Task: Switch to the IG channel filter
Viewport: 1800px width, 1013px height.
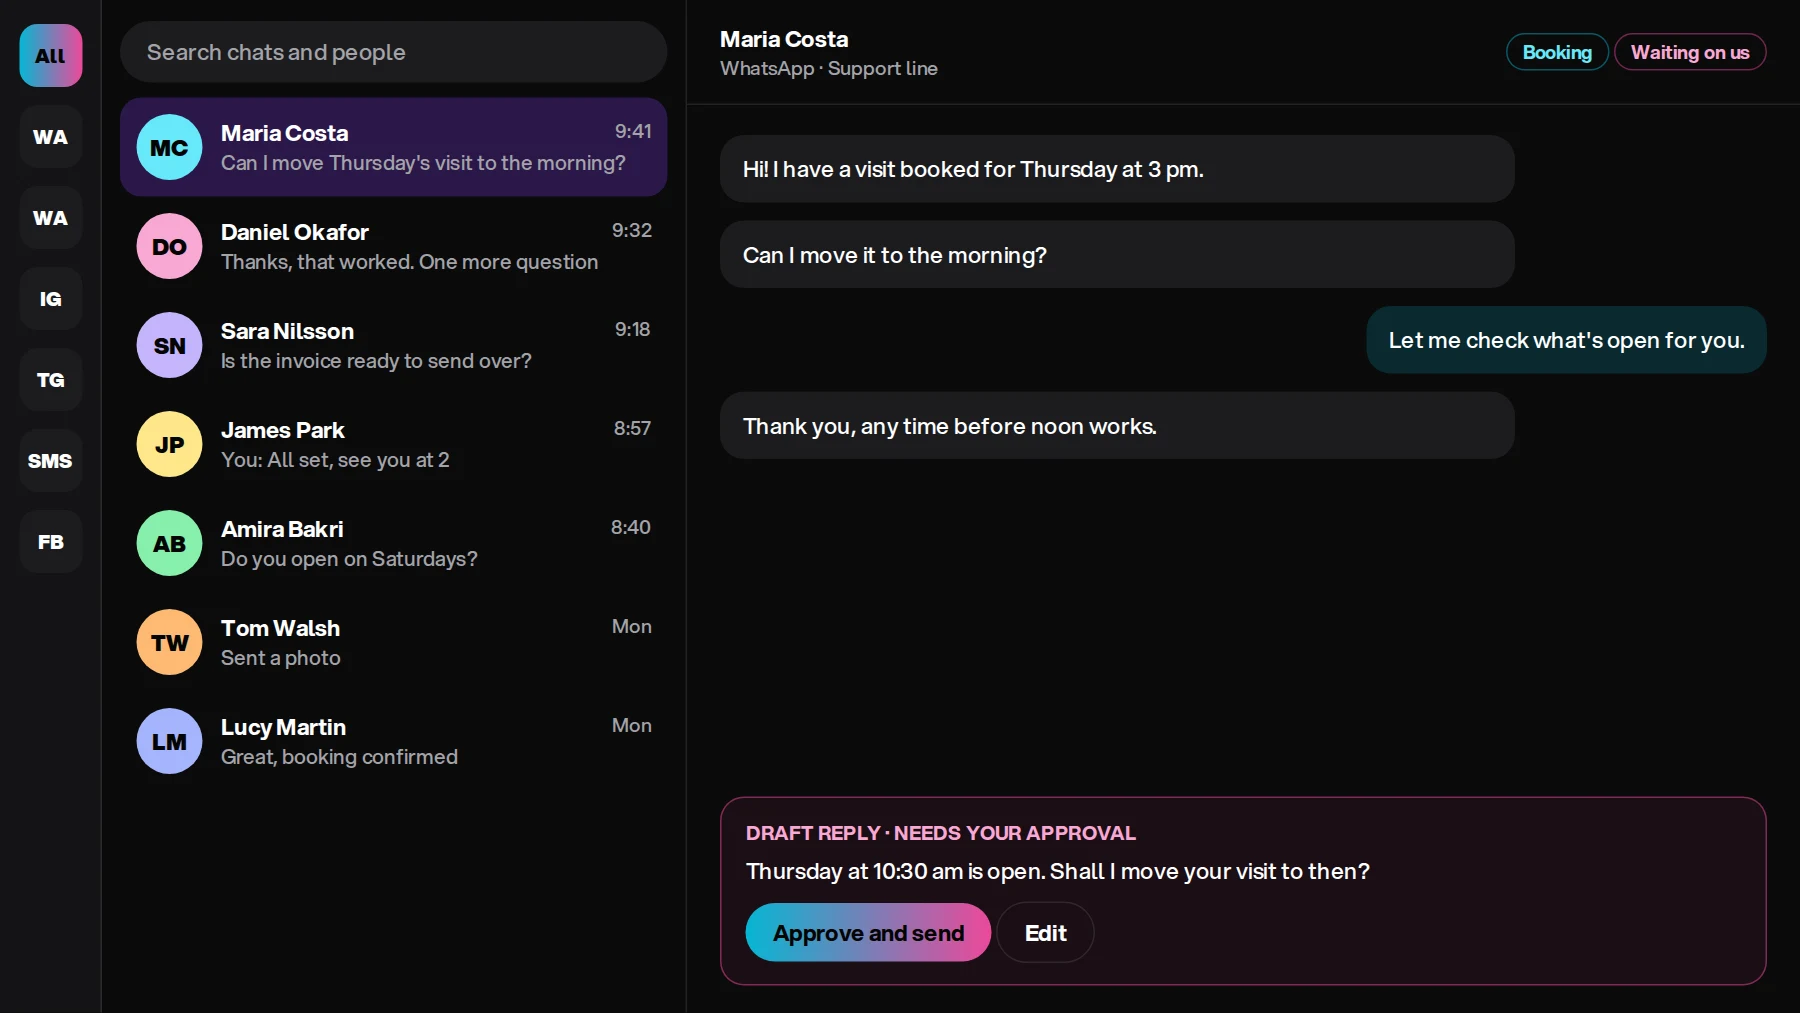Action: point(50,299)
